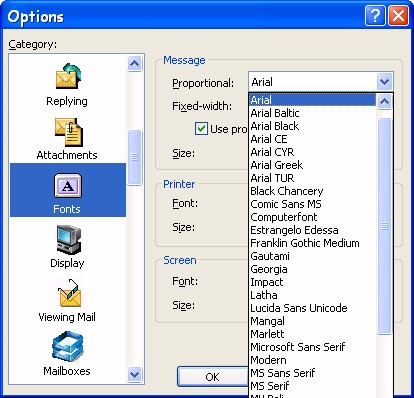Collapse the Proportional font dropdown arrow
Image resolution: width=414 pixels, height=398 pixels.
pos(384,82)
